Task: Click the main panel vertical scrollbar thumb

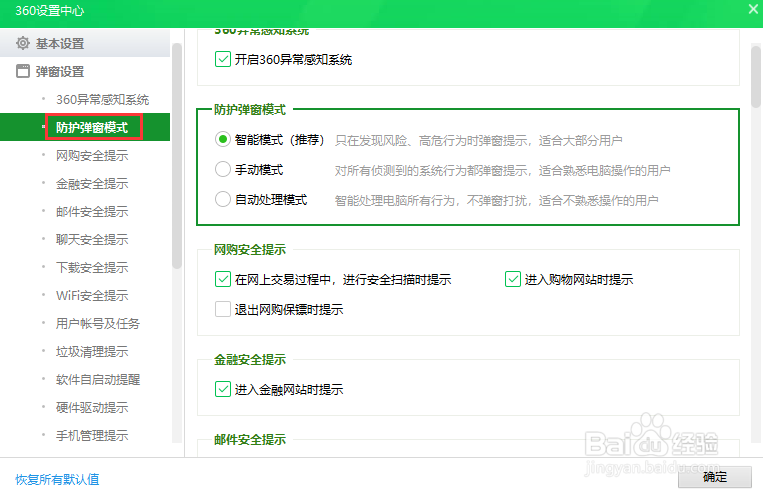Action: (x=755, y=76)
